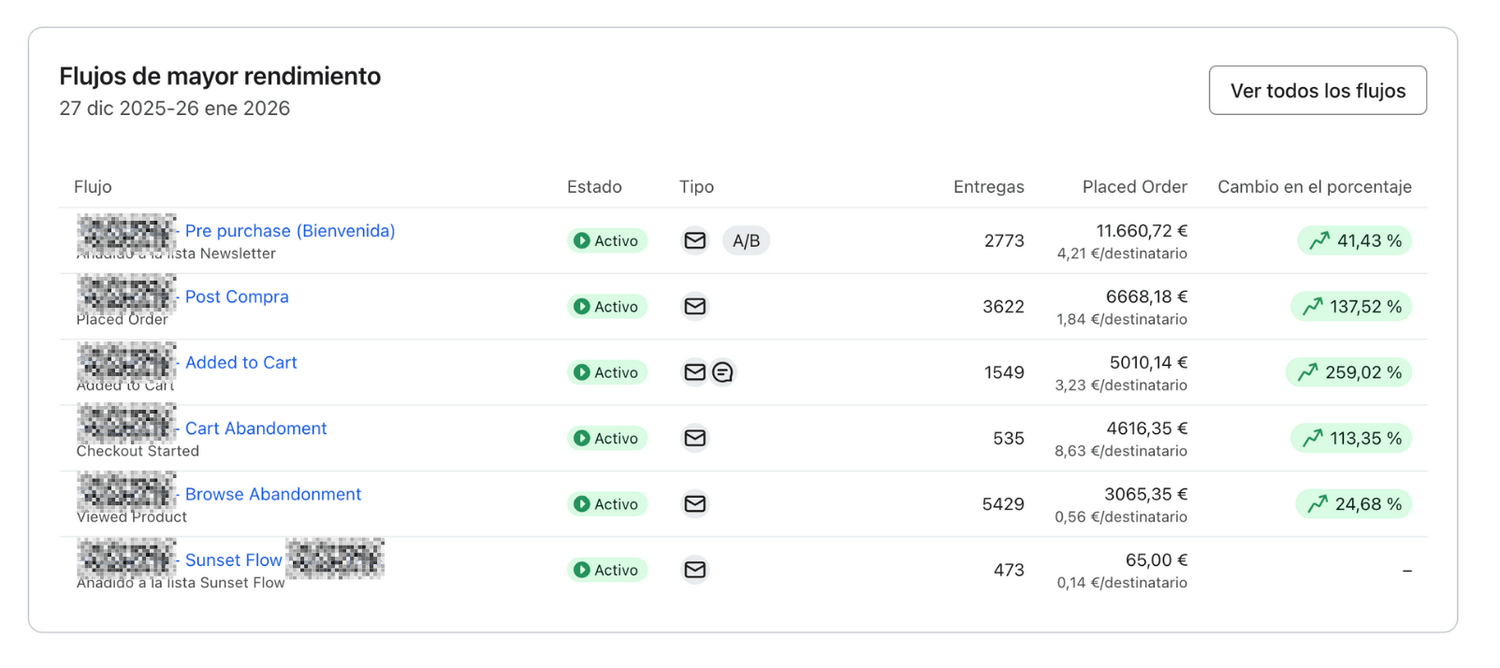This screenshot has width=1500, height=668.
Task: Click email icon in Sunset Flow row
Action: tap(695, 570)
